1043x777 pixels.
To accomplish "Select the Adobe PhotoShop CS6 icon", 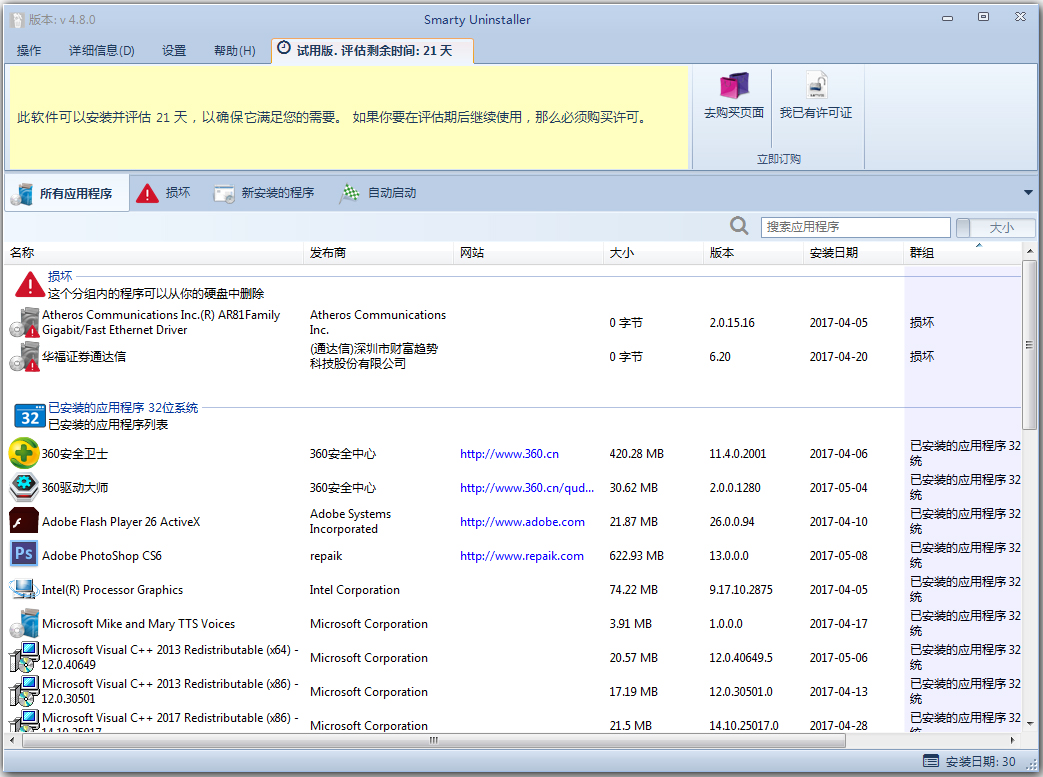I will 24,554.
